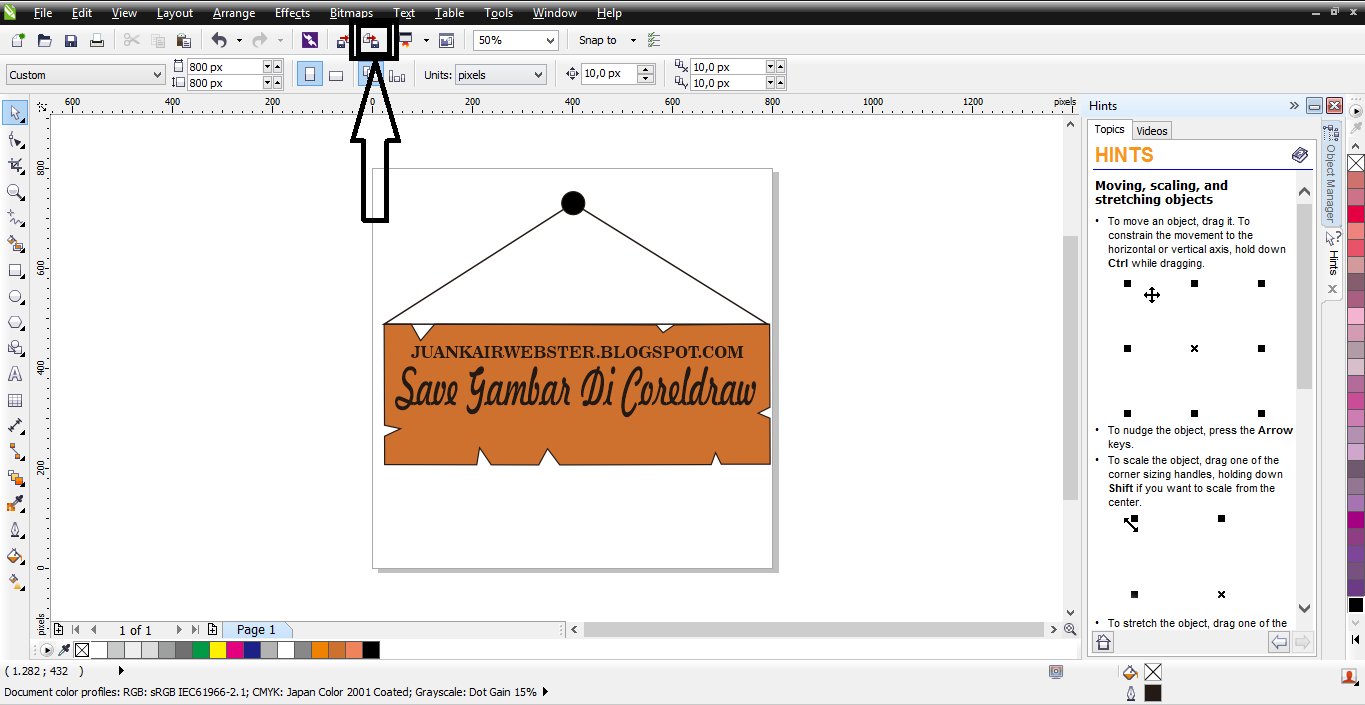The height and width of the screenshot is (705, 1365).
Task: Open the Effects menu
Action: click(292, 13)
